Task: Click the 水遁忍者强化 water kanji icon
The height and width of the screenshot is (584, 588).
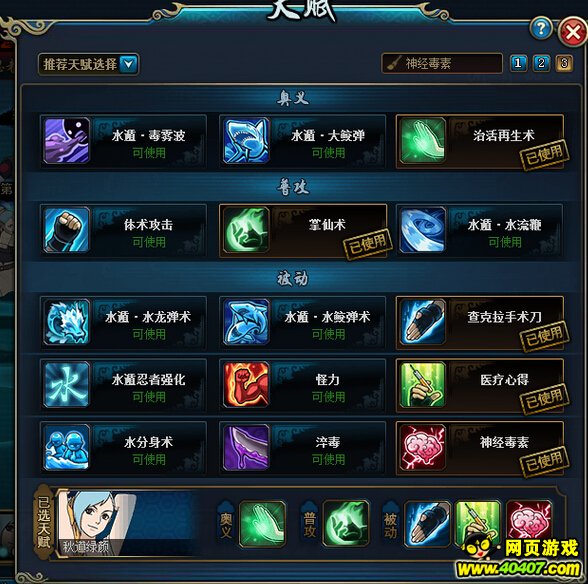Action: tap(67, 384)
